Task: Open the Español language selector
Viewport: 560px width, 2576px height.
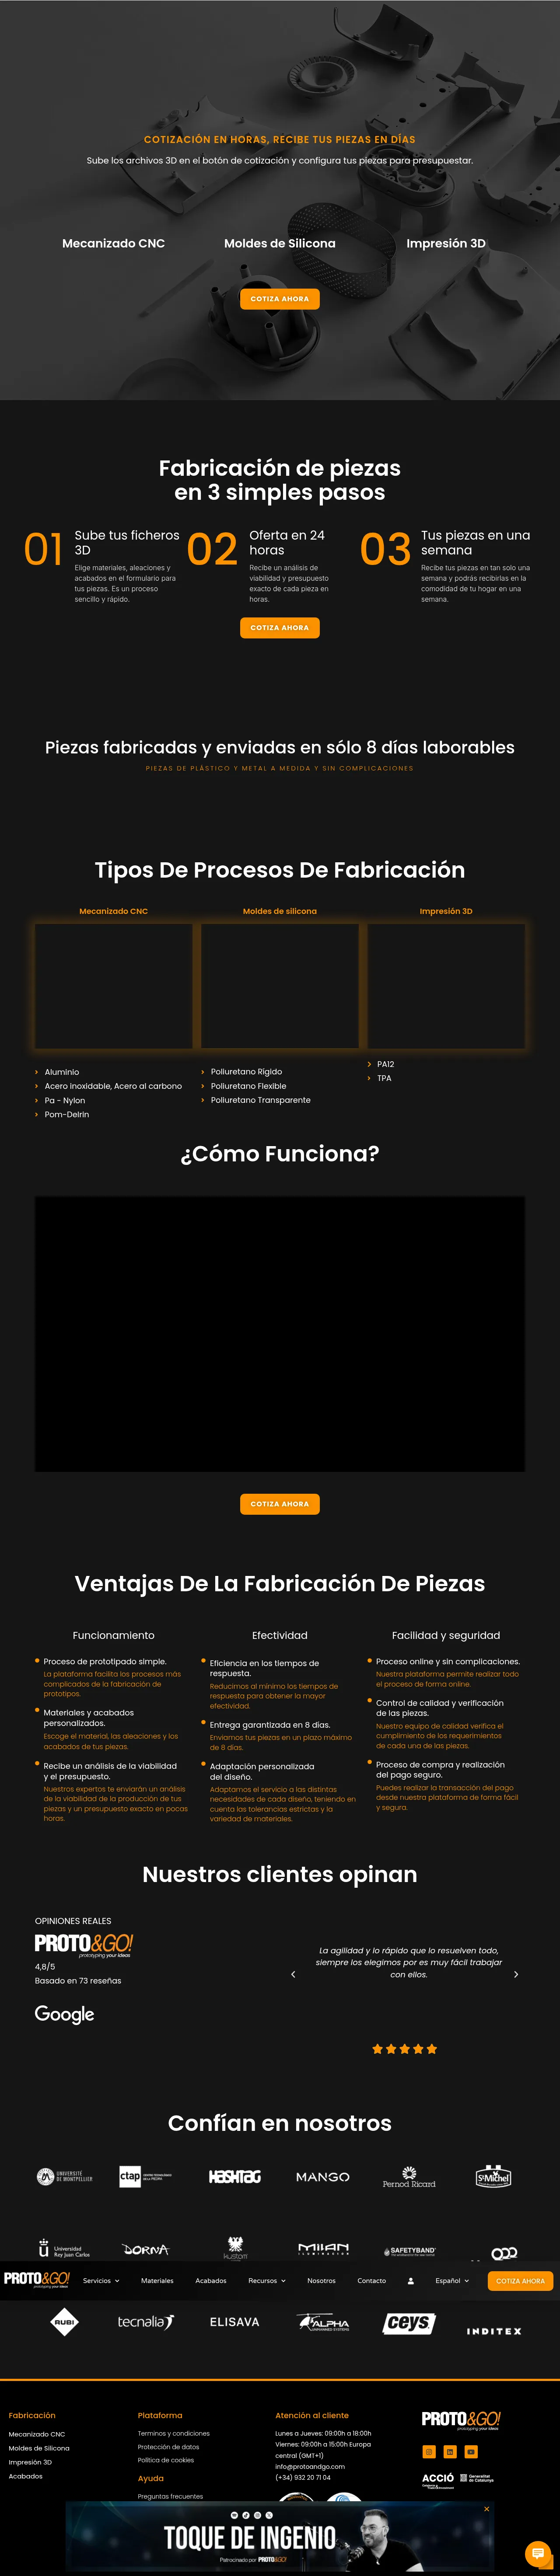Action: [451, 2281]
